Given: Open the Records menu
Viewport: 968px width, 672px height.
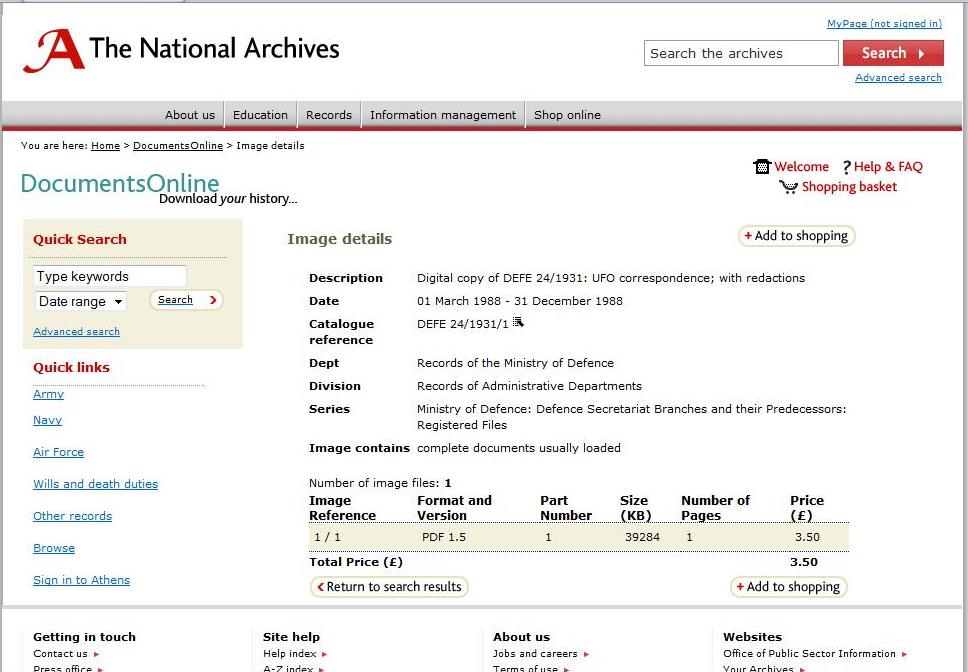Looking at the screenshot, I should (x=328, y=115).
